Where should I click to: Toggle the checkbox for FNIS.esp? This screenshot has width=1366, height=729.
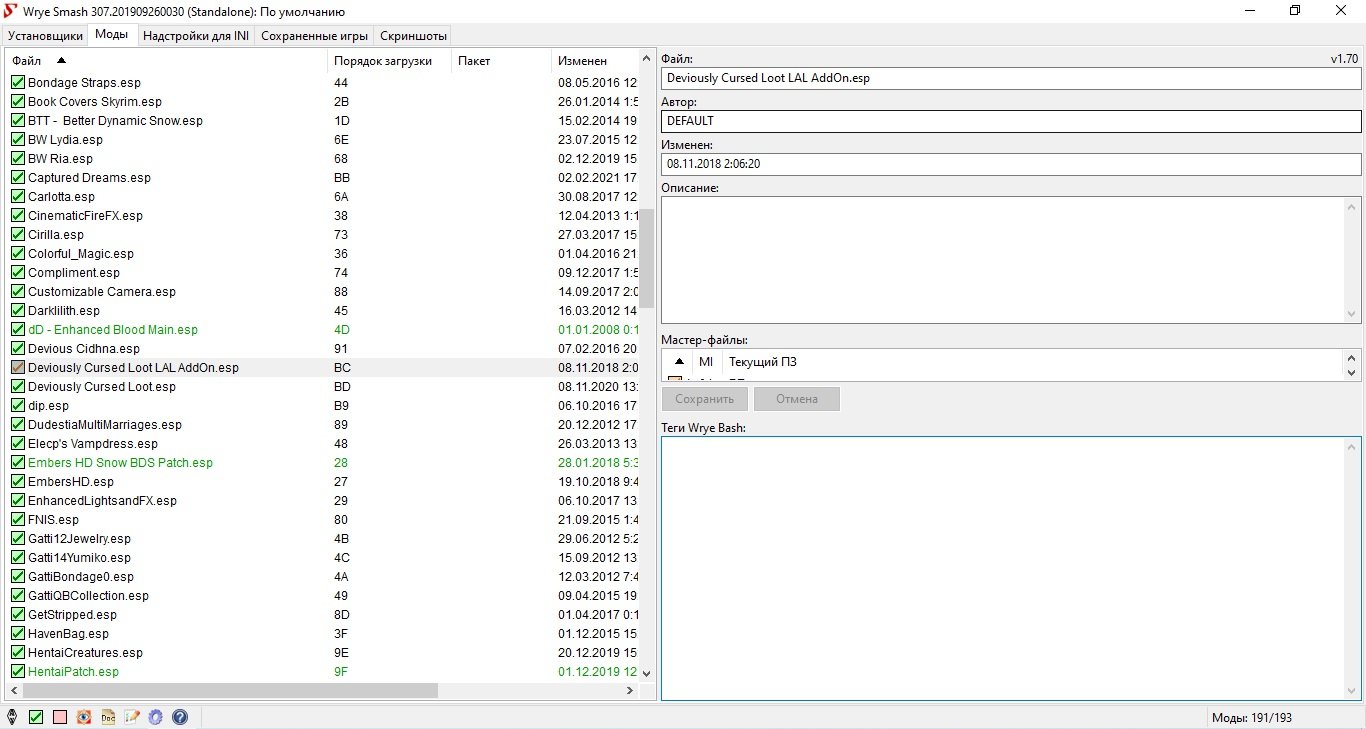coord(18,520)
